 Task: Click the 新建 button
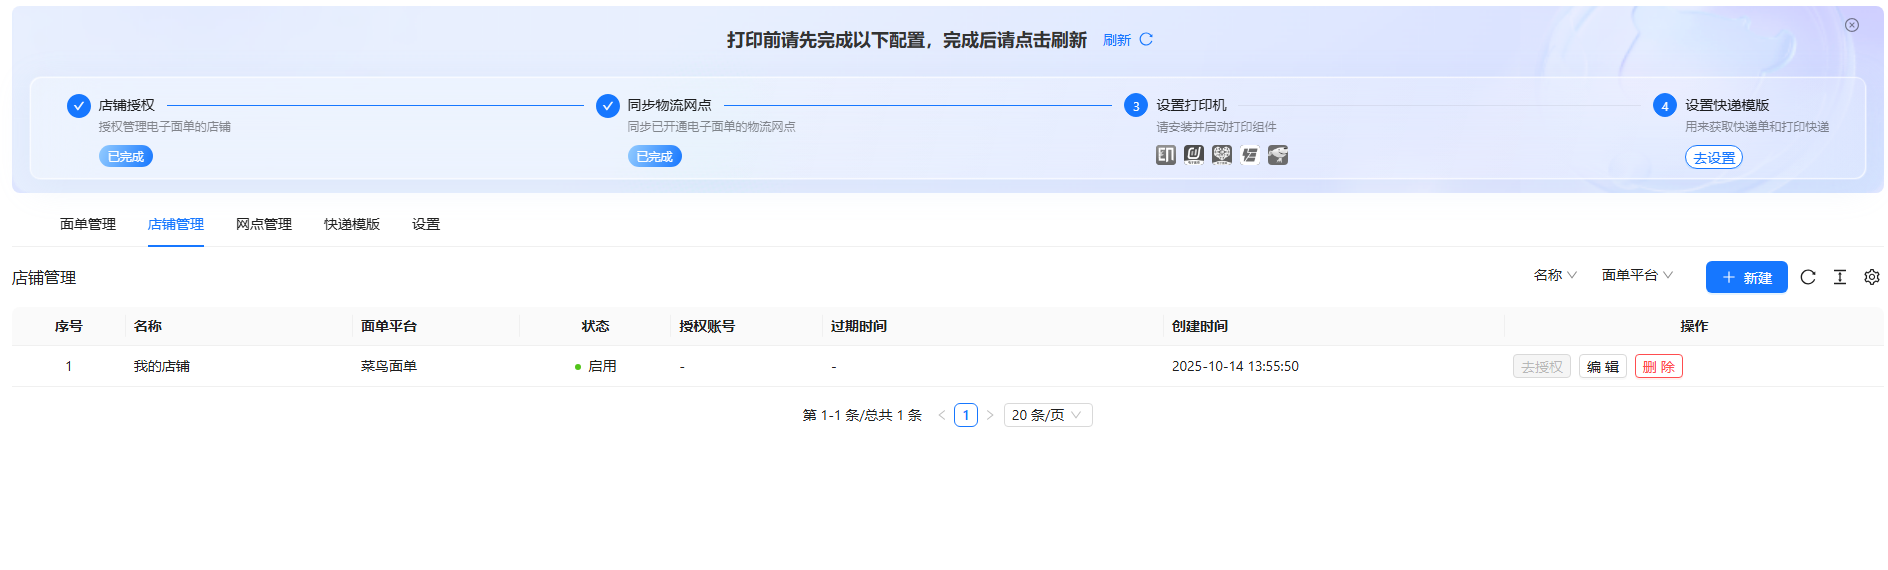tap(1746, 277)
